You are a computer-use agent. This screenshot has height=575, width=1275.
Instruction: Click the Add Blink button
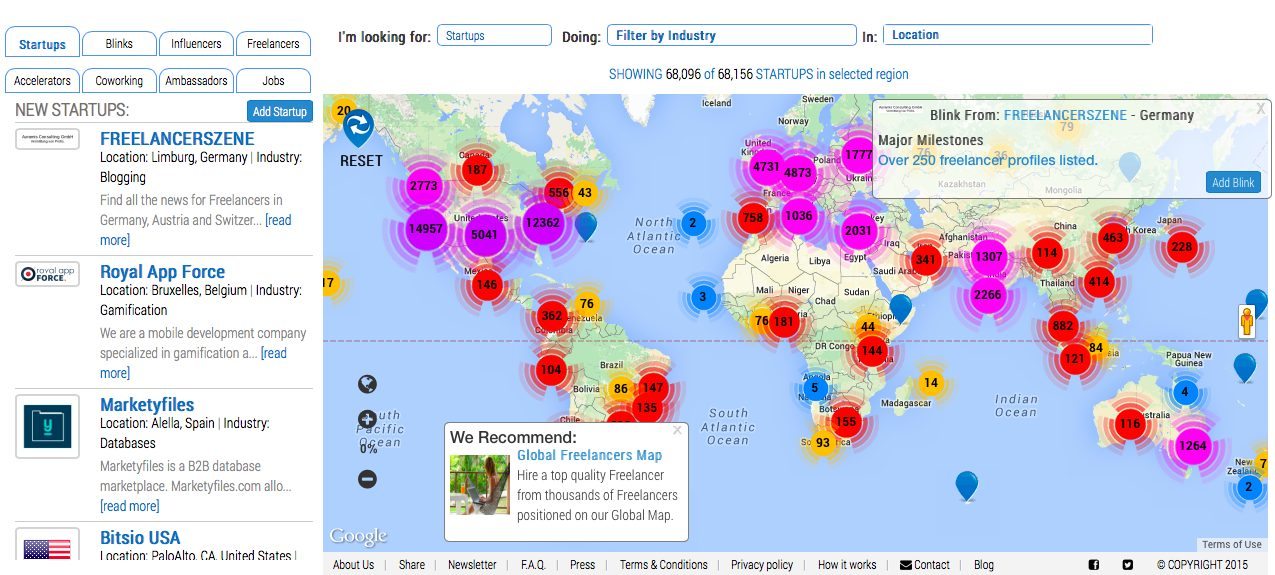point(1232,183)
